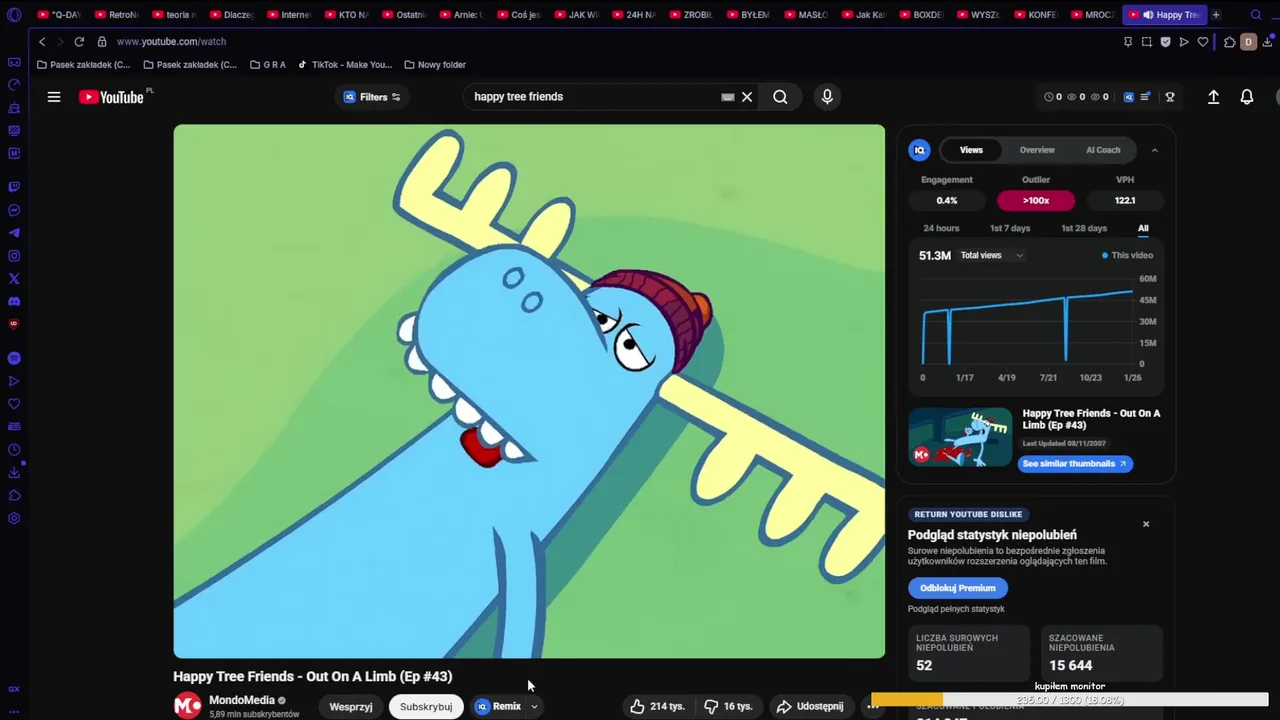The width and height of the screenshot is (1280, 720).
Task: Open Discord in the Opera sidebar
Action: (x=14, y=302)
